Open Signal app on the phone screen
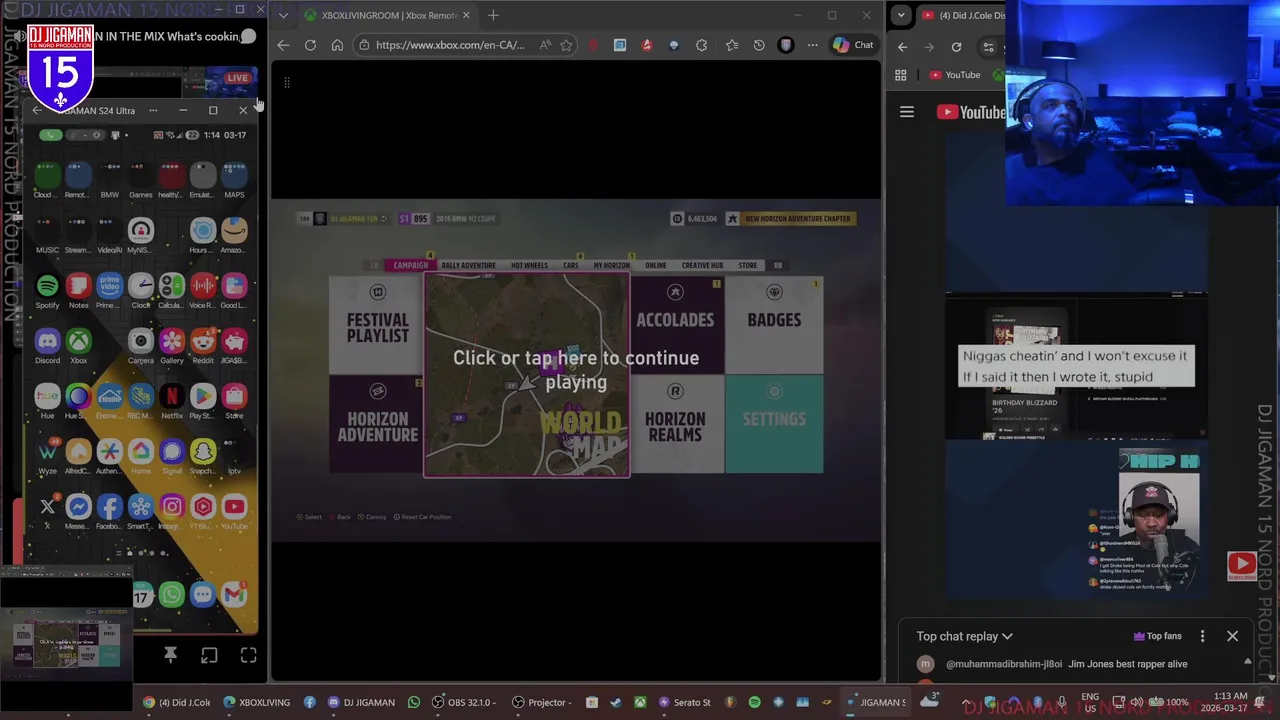This screenshot has height=720, width=1280. tap(172, 452)
